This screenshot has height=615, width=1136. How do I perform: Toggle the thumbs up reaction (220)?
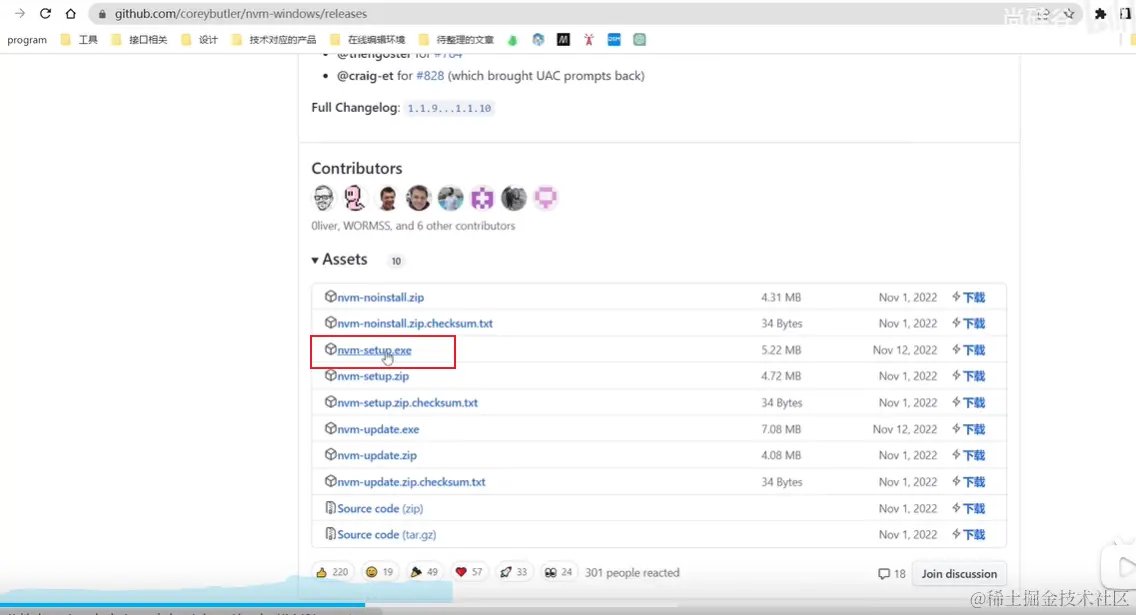pos(332,572)
